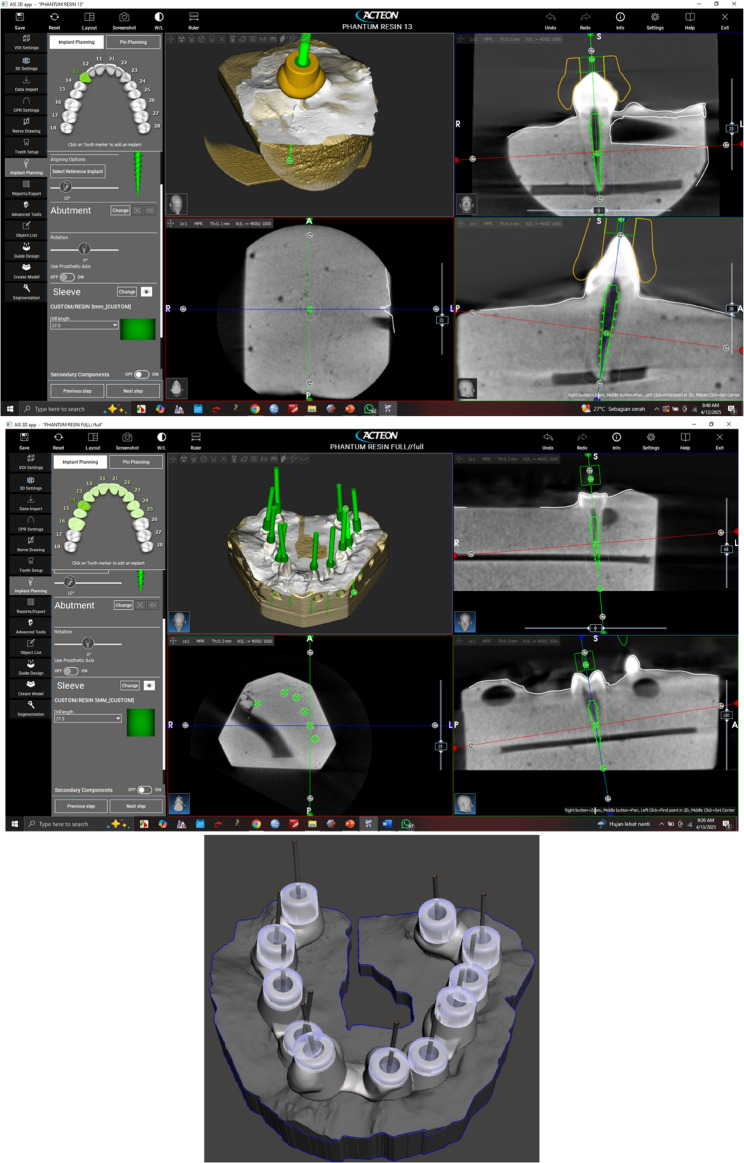The width and height of the screenshot is (744, 1163).
Task: Click Sleeve Change button in PHANTUM RESIN 13 window
Action: 127,291
